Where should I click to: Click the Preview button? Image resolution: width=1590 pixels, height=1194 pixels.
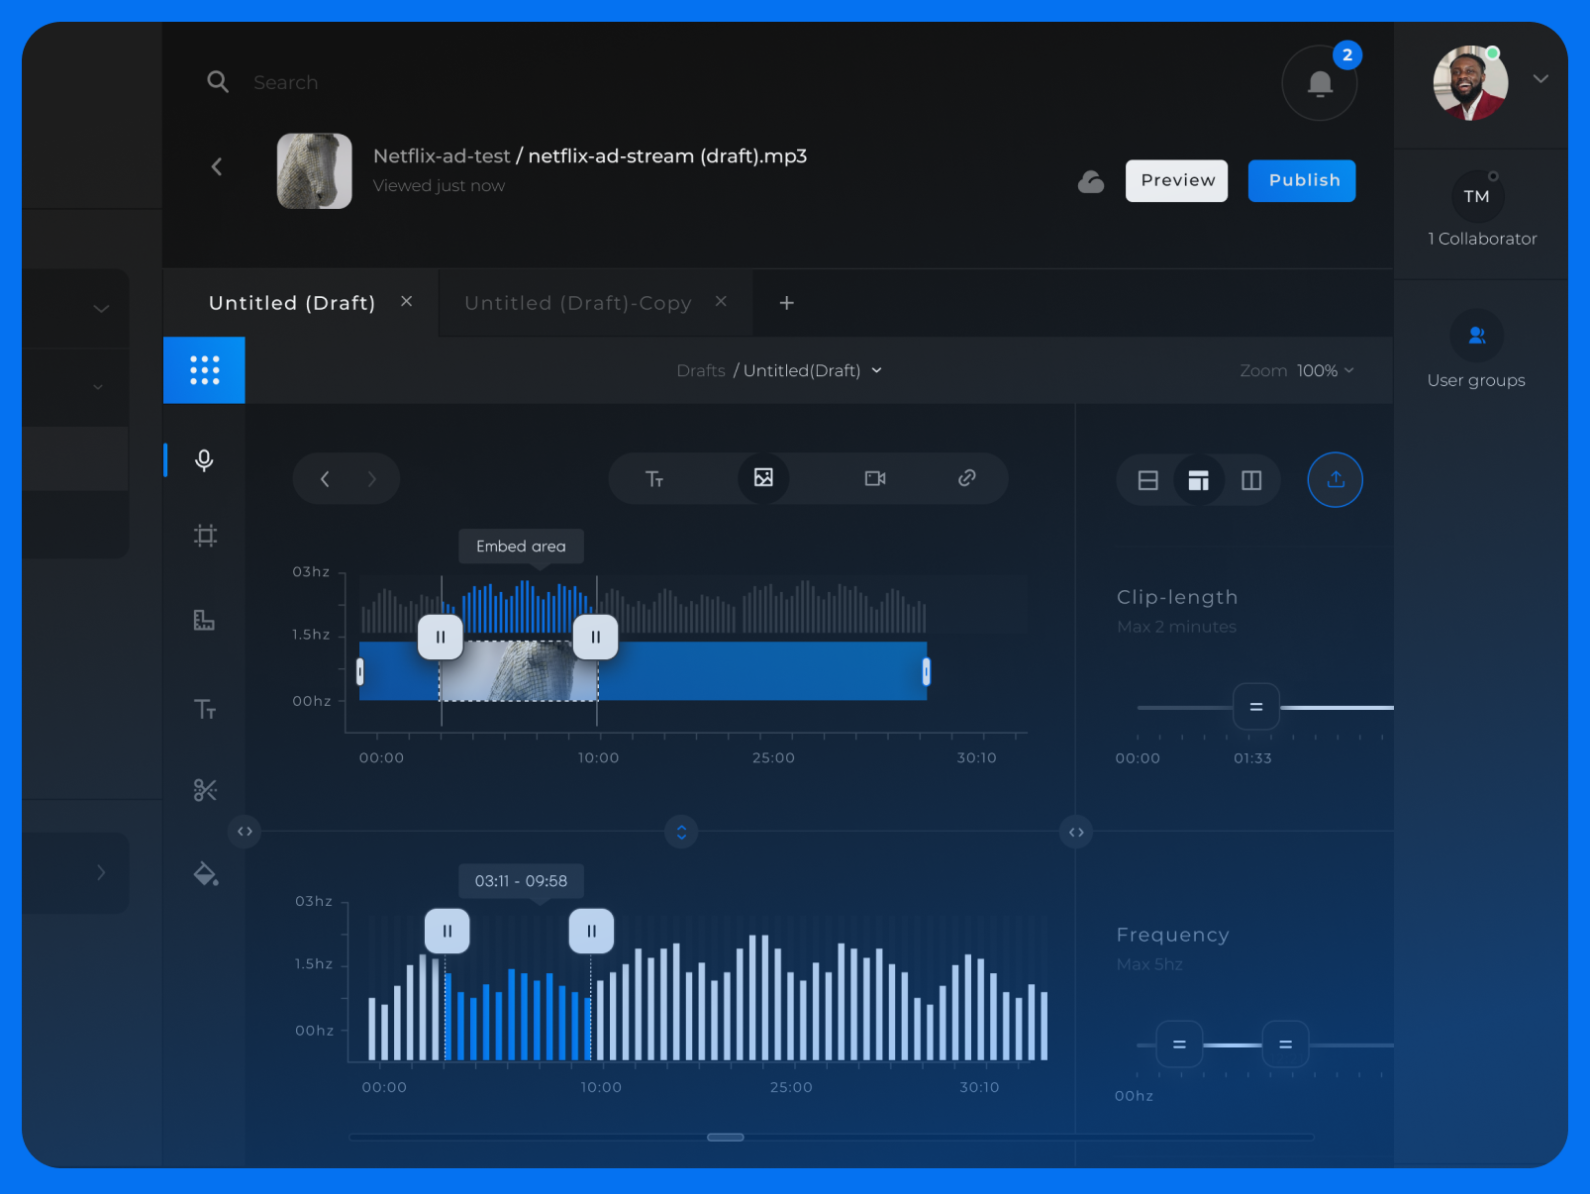click(1177, 181)
